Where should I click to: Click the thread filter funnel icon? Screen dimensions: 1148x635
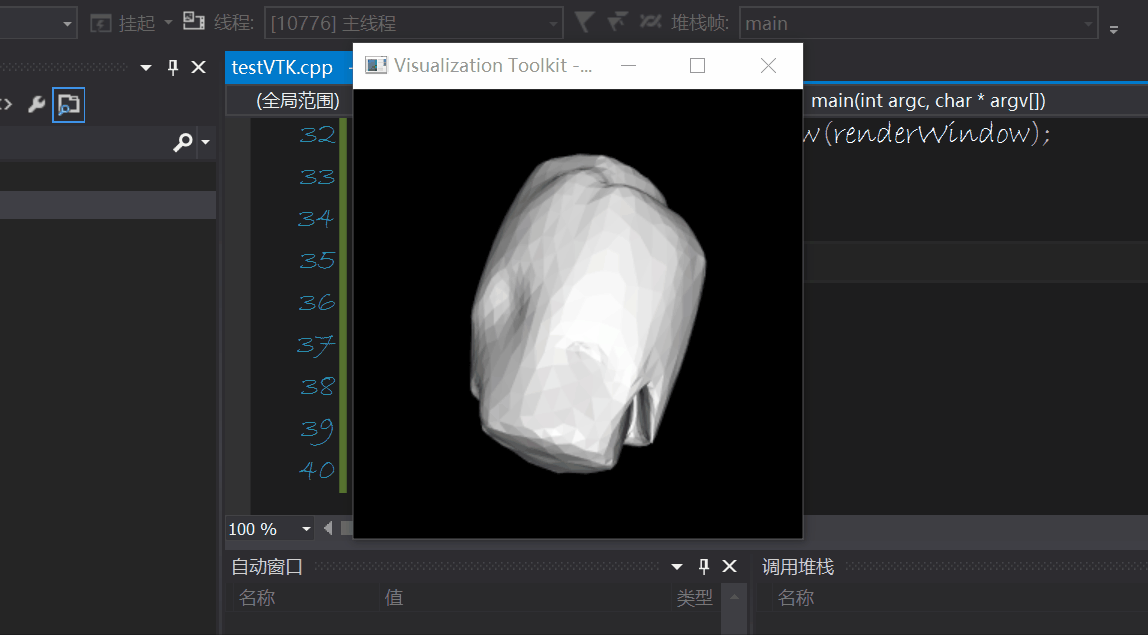point(584,22)
